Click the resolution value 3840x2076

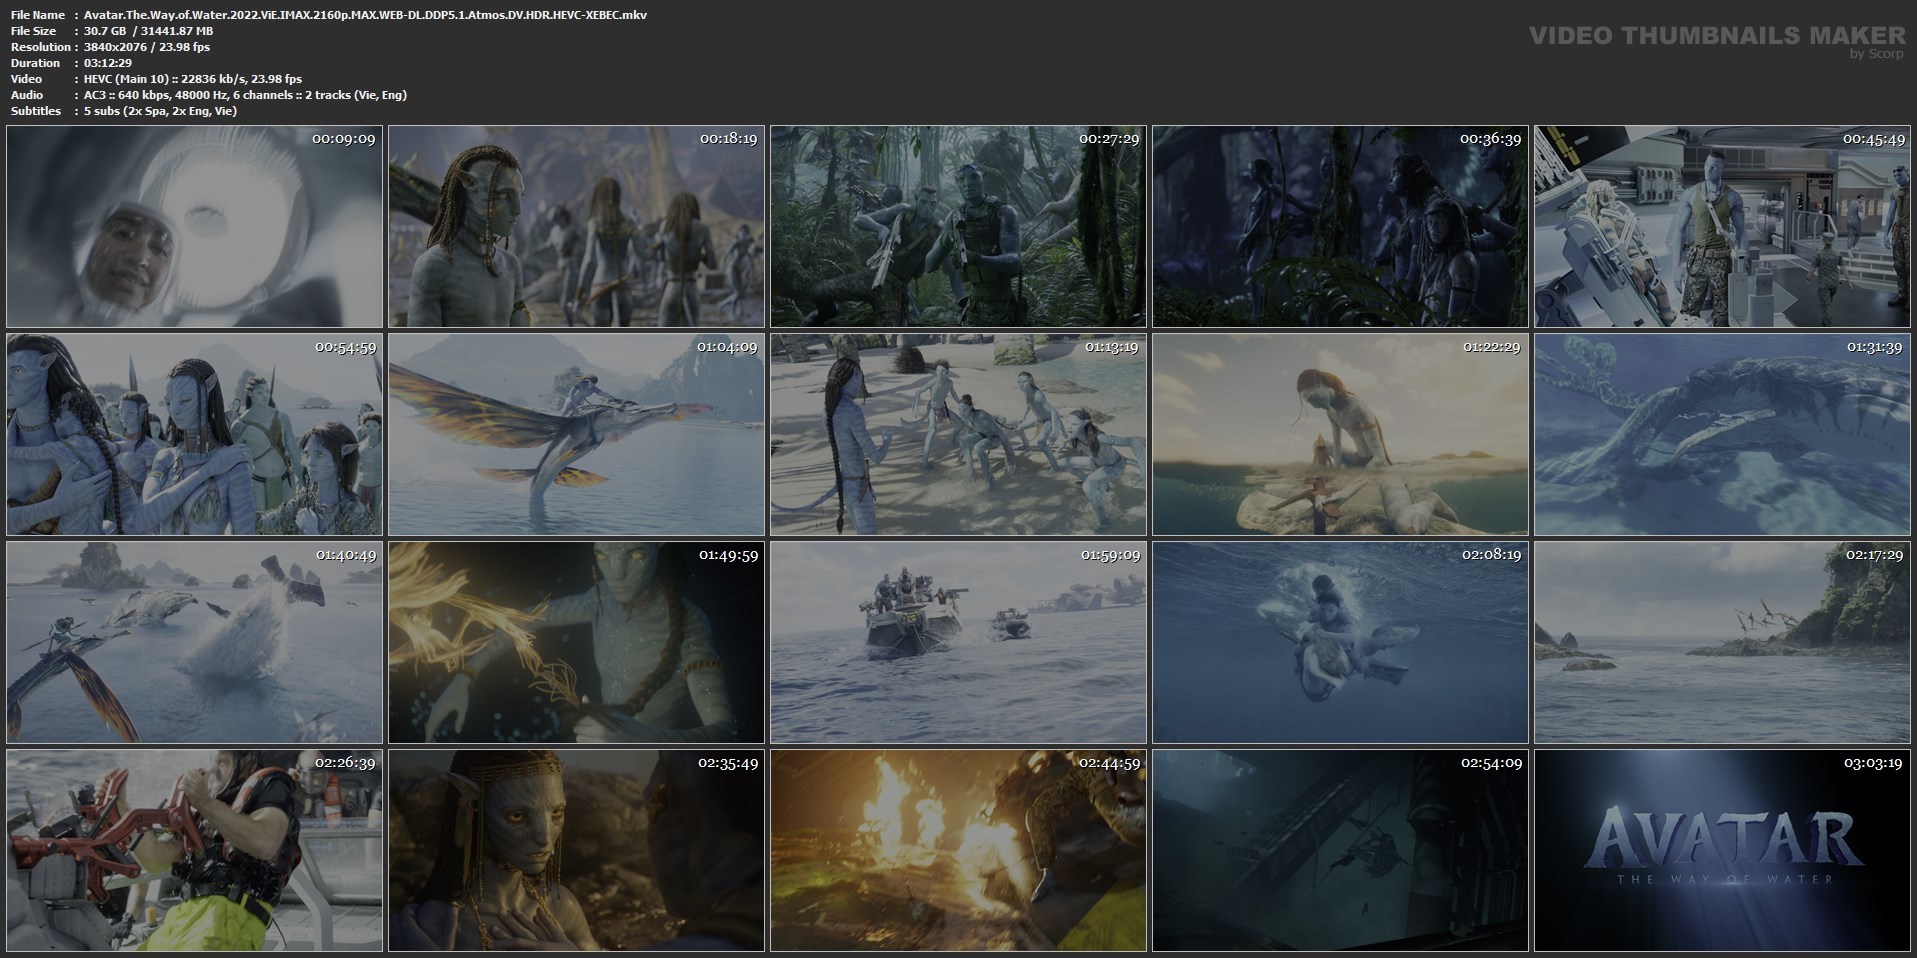click(116, 47)
